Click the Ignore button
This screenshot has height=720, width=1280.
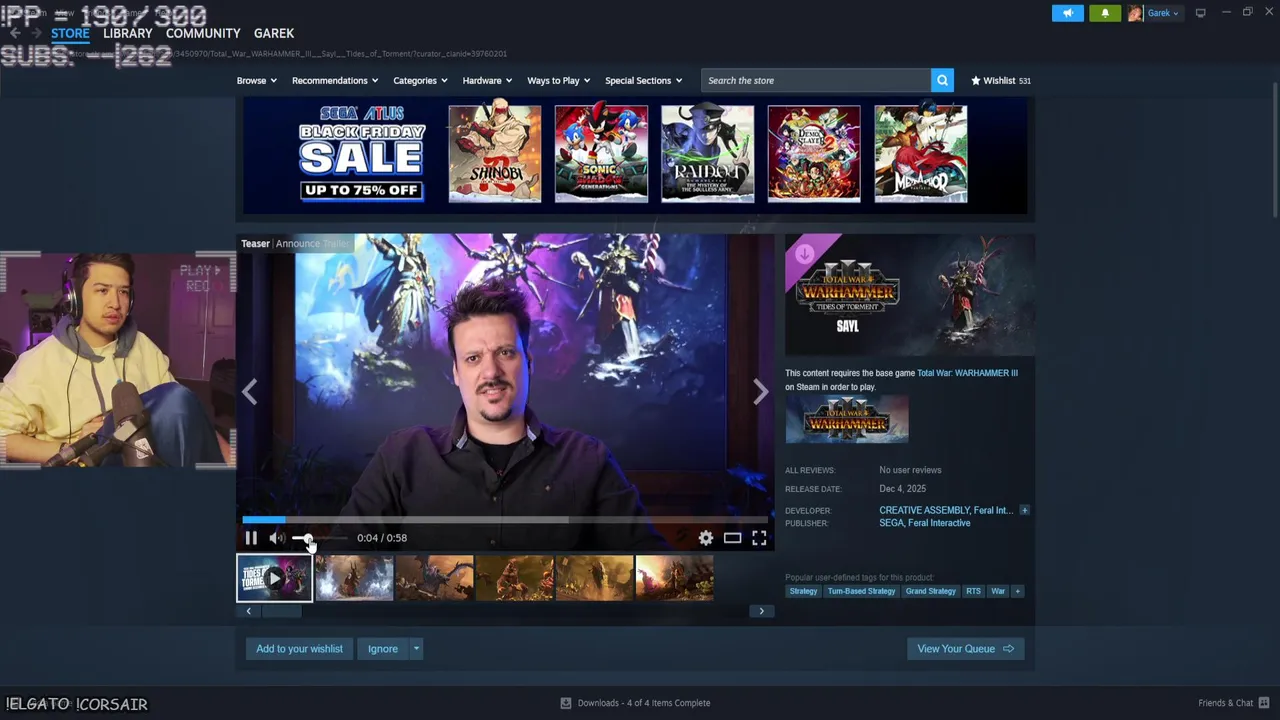coord(383,649)
